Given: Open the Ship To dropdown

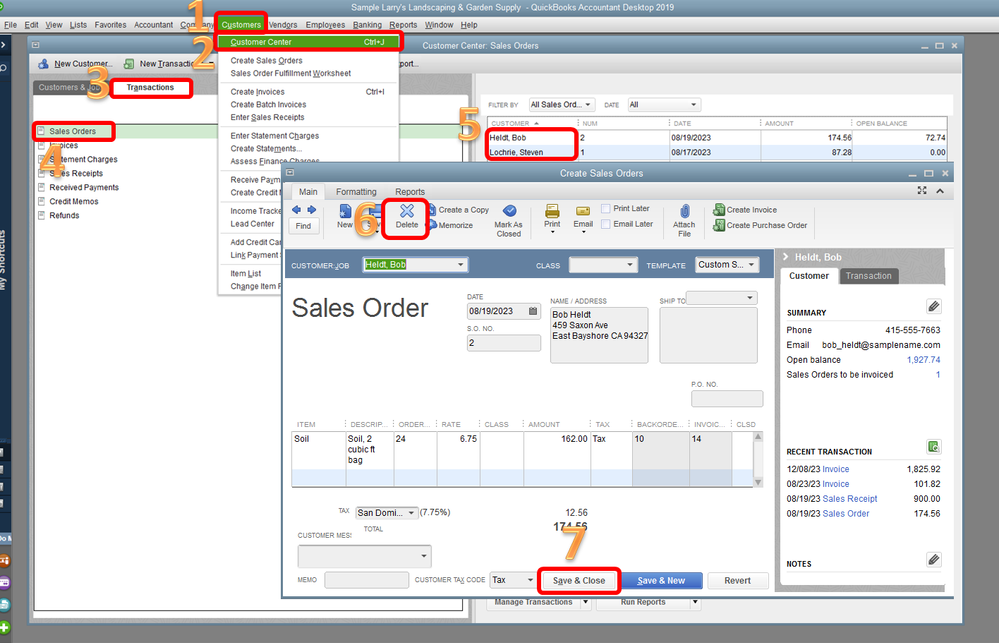Looking at the screenshot, I should coord(750,298).
